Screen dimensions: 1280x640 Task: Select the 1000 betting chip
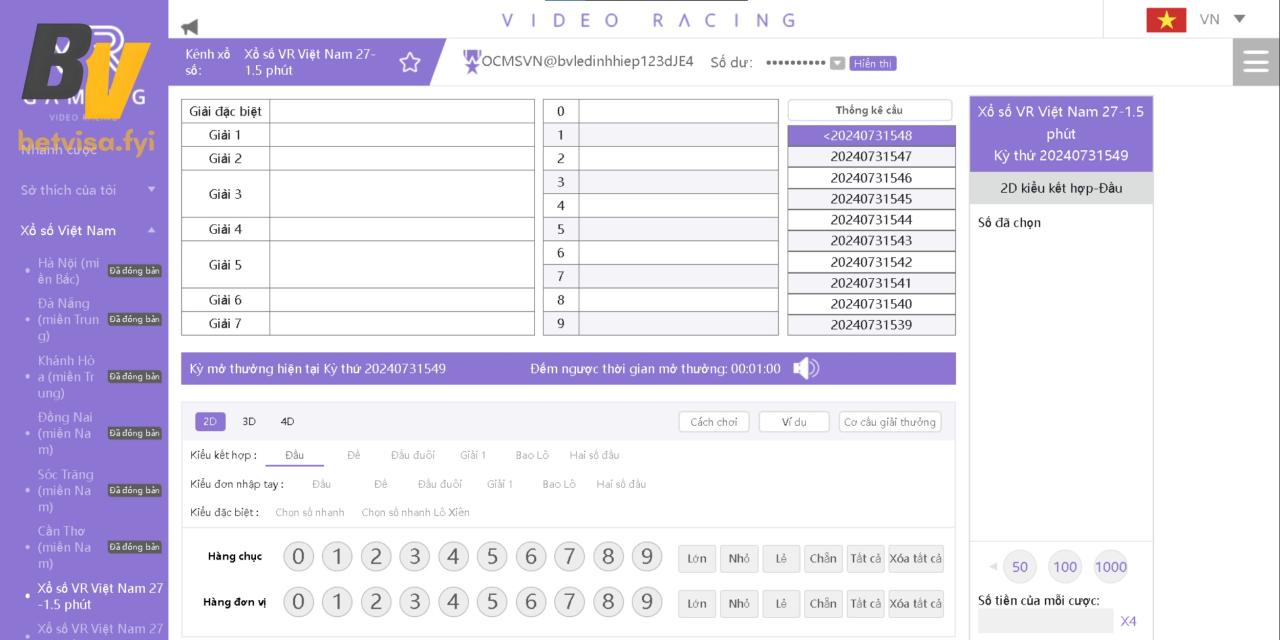[x=1110, y=567]
